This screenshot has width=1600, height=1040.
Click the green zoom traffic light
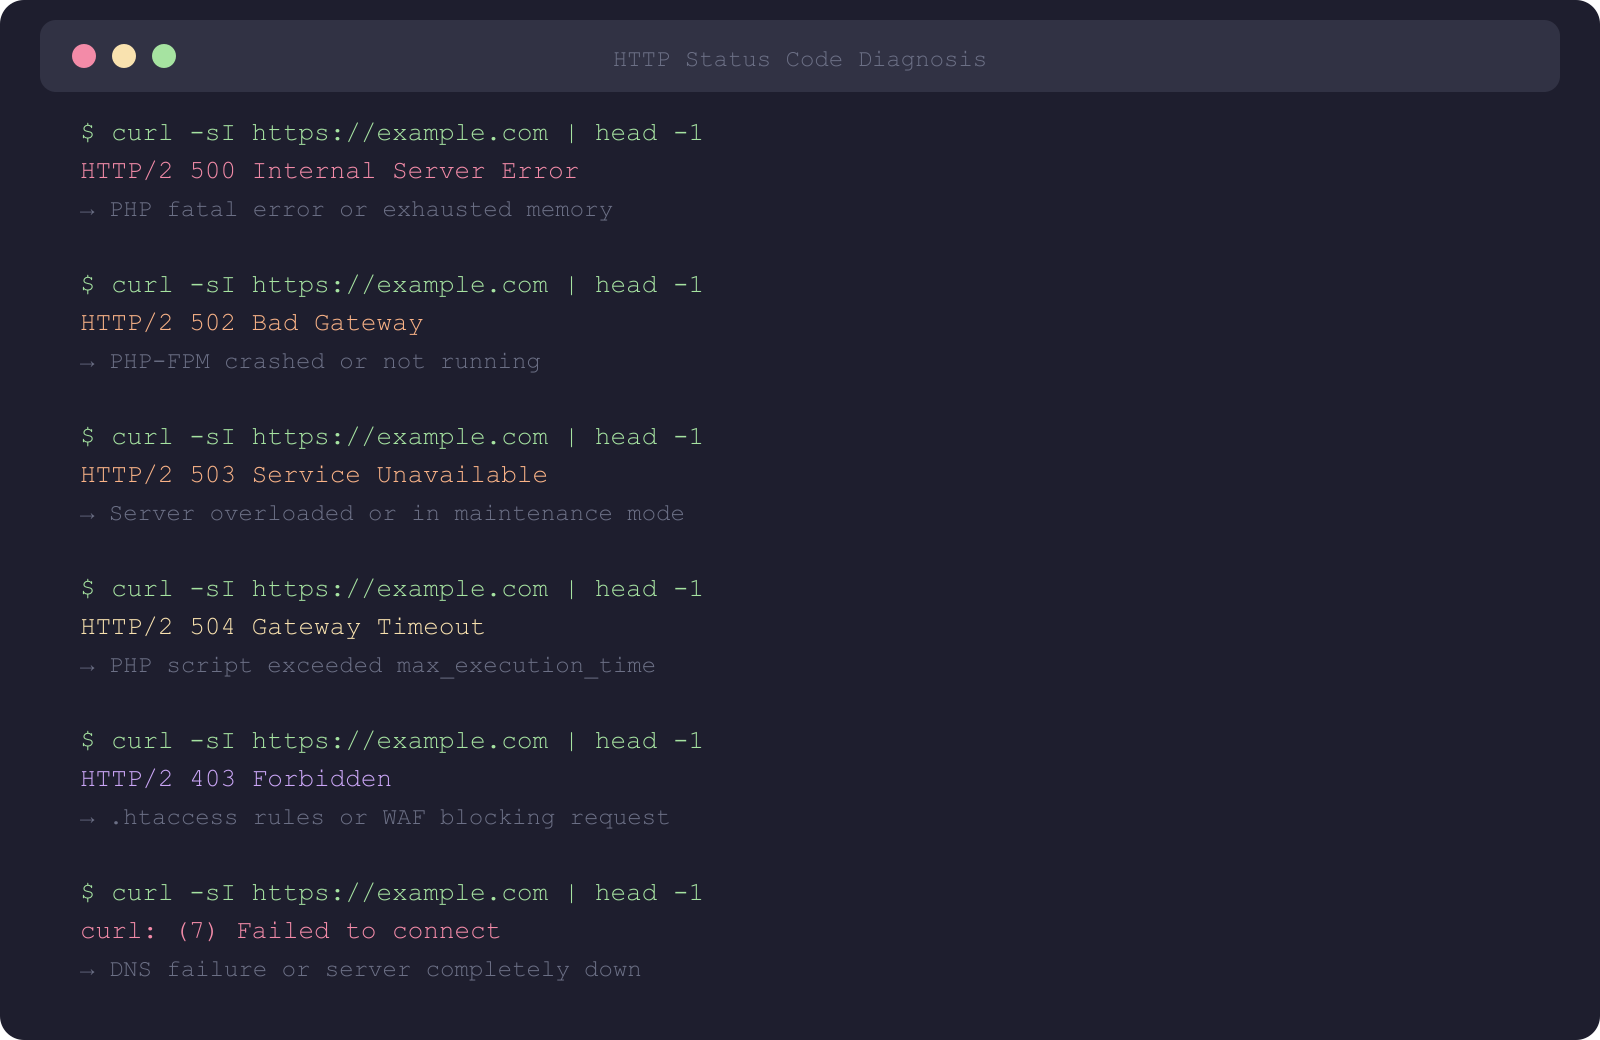(164, 56)
